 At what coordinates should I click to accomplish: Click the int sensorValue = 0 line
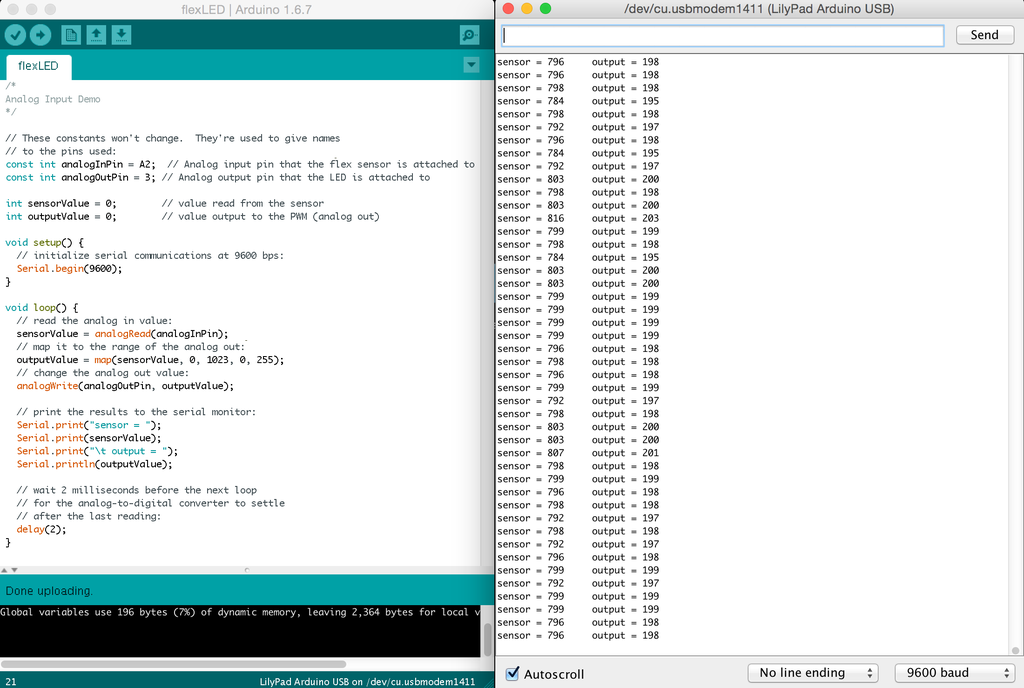point(165,203)
